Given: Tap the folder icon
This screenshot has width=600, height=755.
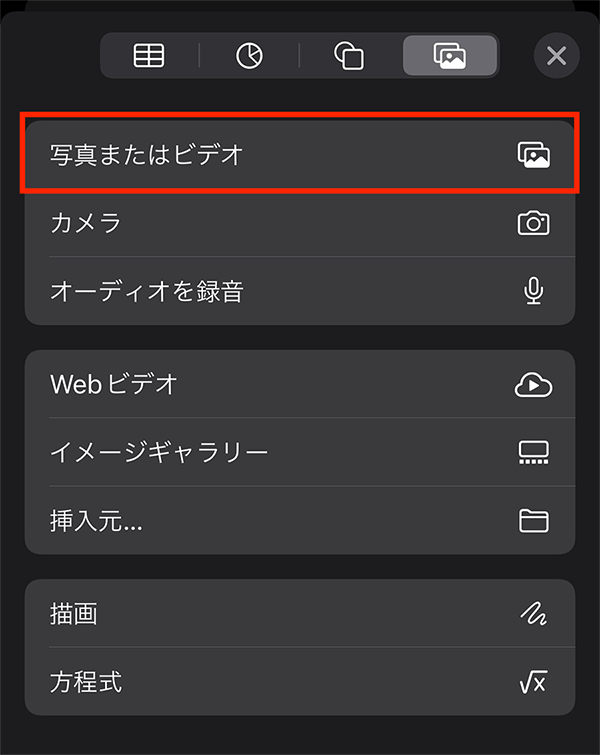Looking at the screenshot, I should 534,521.
